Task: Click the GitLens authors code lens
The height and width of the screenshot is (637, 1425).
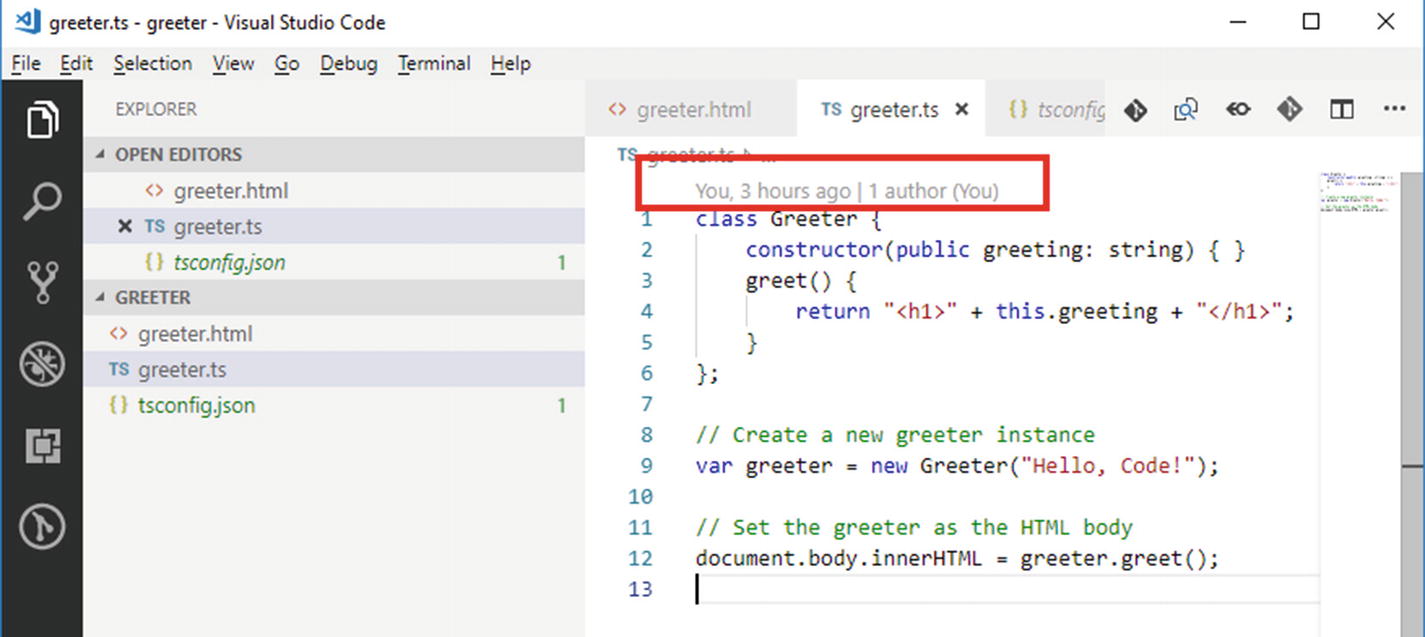Action: pyautogui.click(x=932, y=190)
